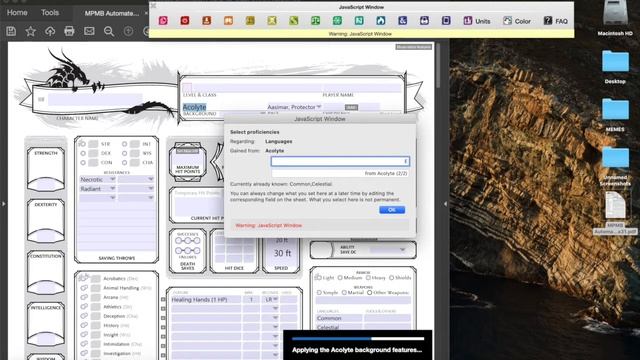Toggle DEX saving throw proficiency
The width and height of the screenshot is (640, 360).
[x=83, y=153]
